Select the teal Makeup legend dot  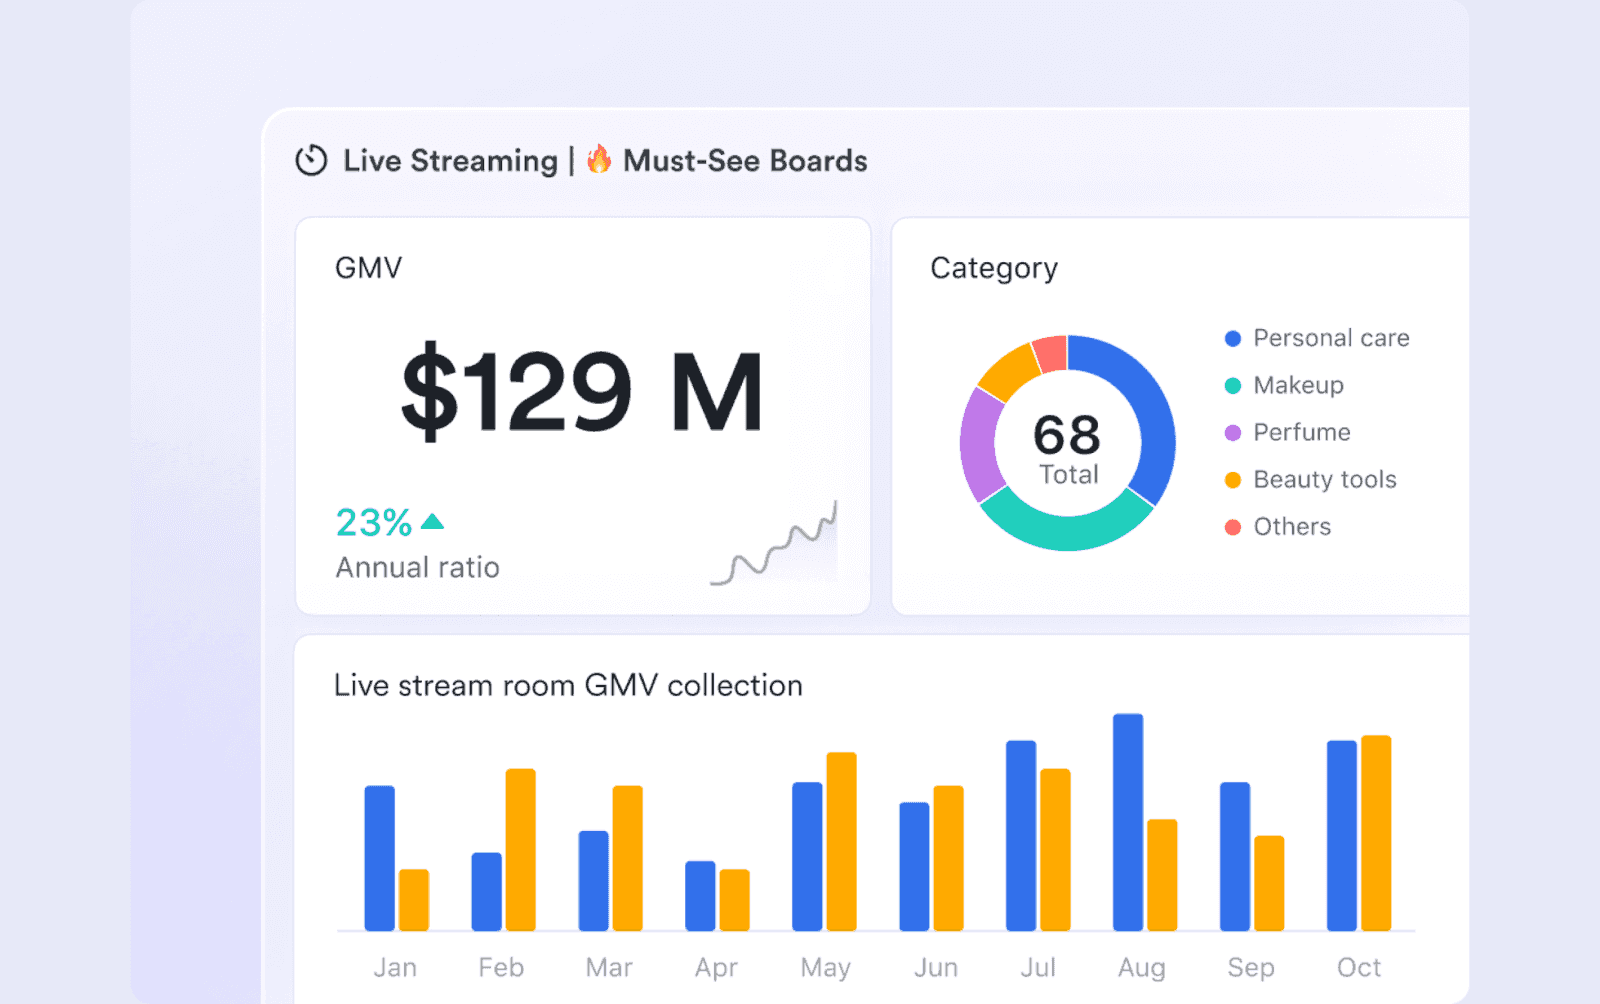pos(1231,385)
